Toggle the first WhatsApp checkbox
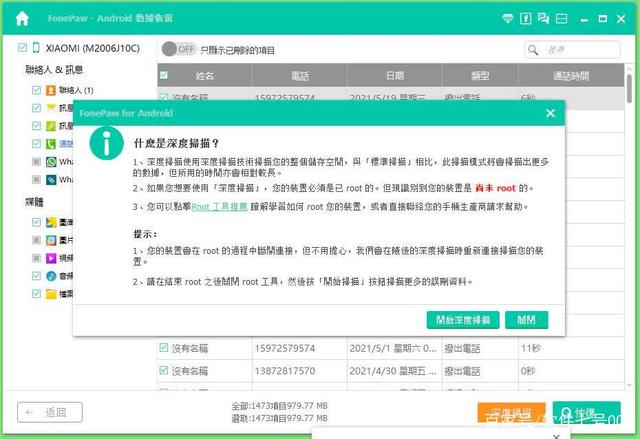This screenshot has width=640, height=439. (x=36, y=162)
